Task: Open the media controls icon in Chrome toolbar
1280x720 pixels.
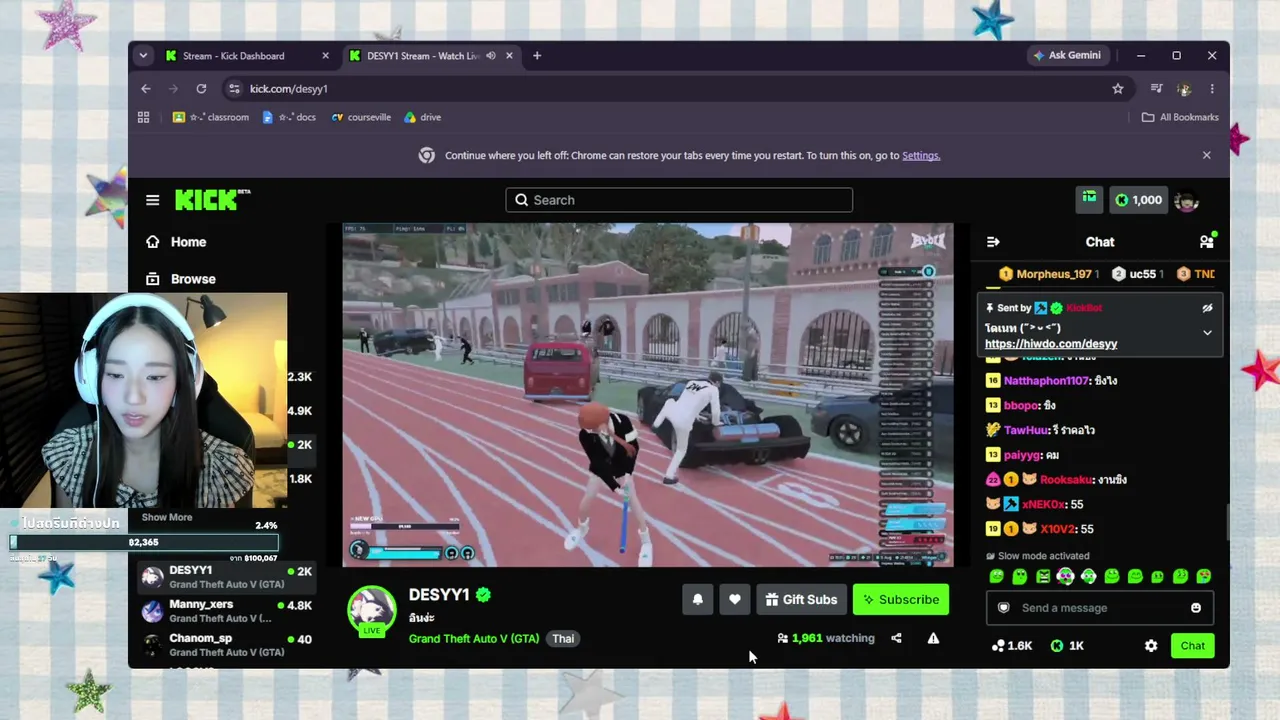Action: click(1156, 89)
